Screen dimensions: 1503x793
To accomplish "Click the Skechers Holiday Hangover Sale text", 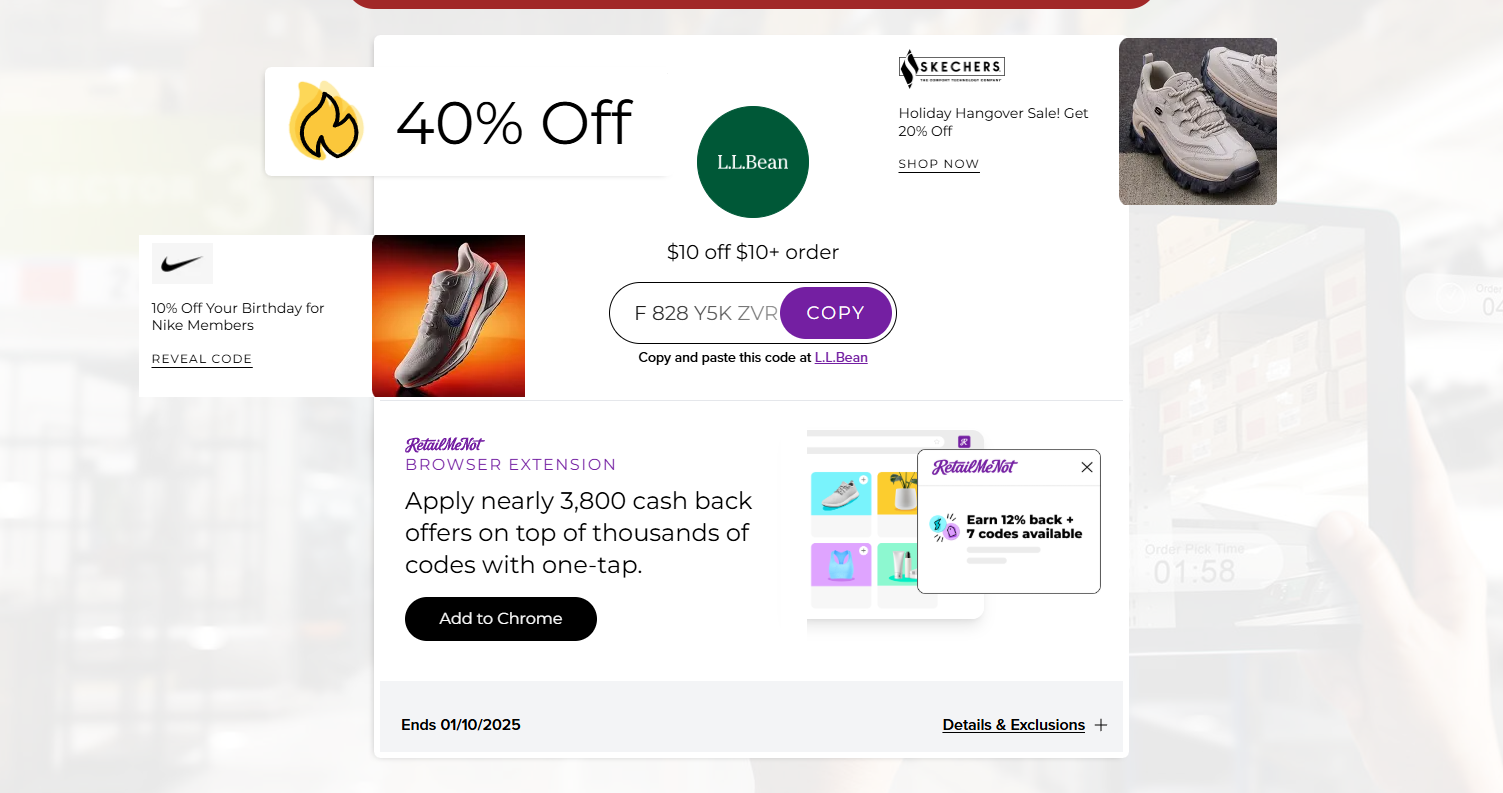I will pyautogui.click(x=993, y=122).
